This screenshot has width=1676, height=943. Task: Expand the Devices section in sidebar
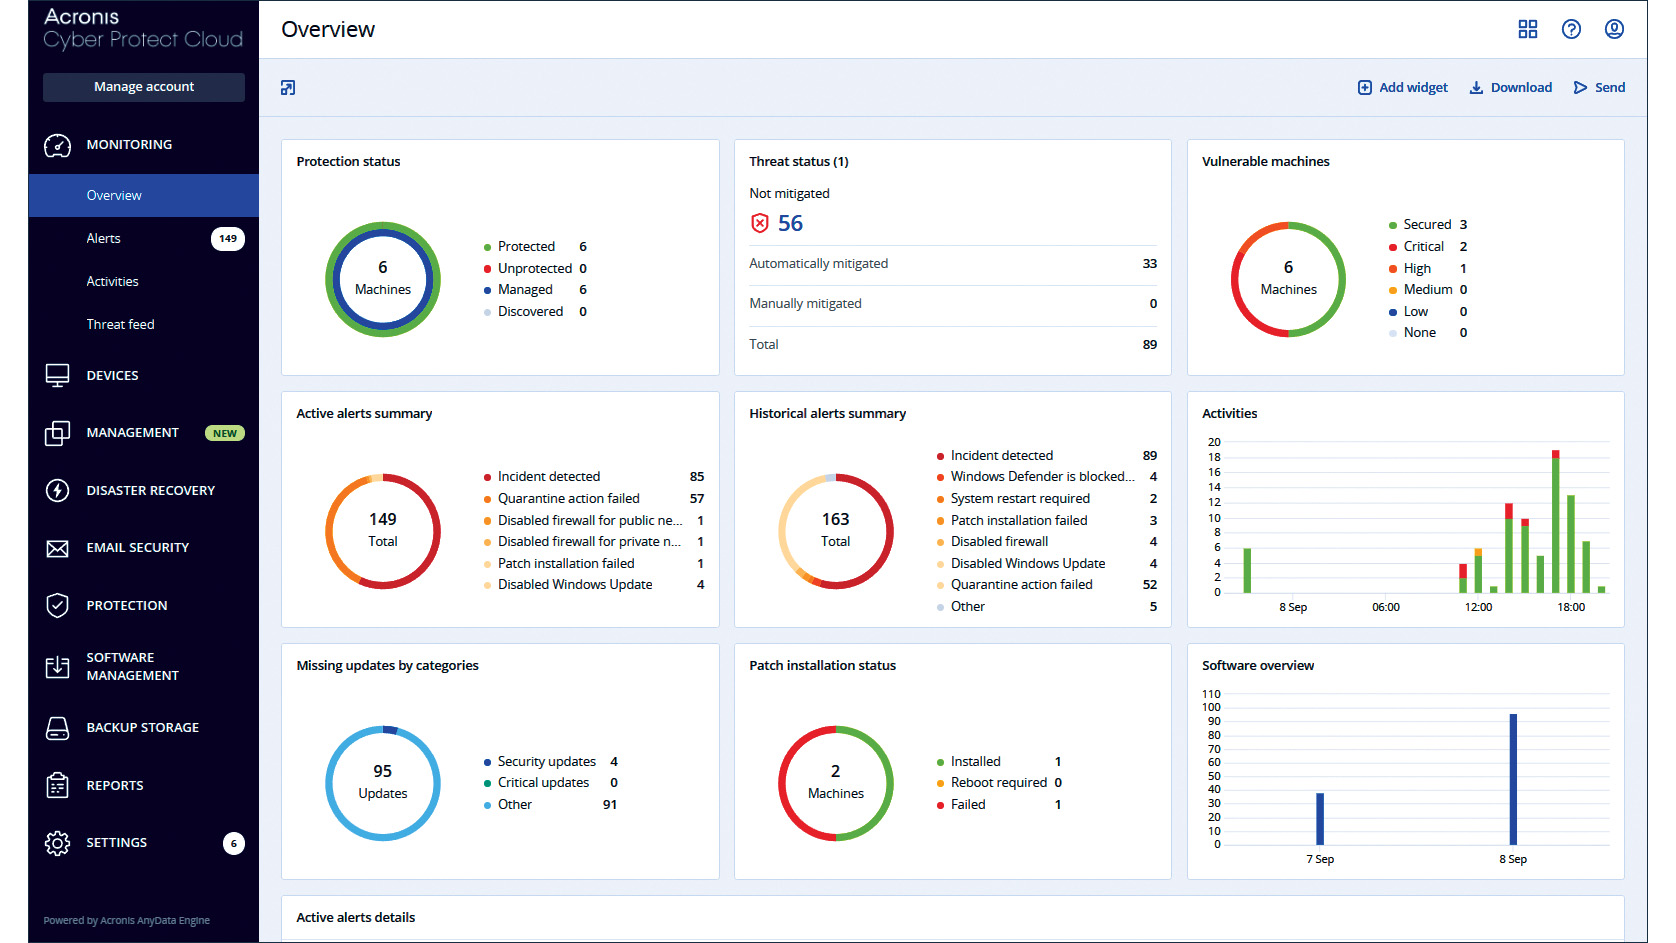coord(112,376)
